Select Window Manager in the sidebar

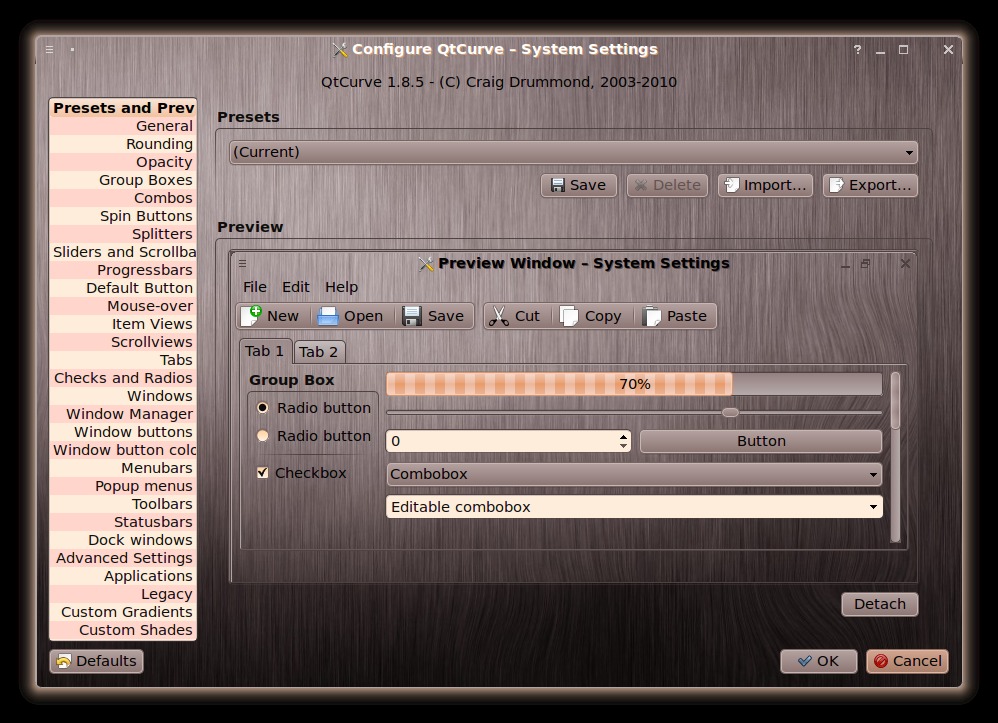click(x=123, y=414)
